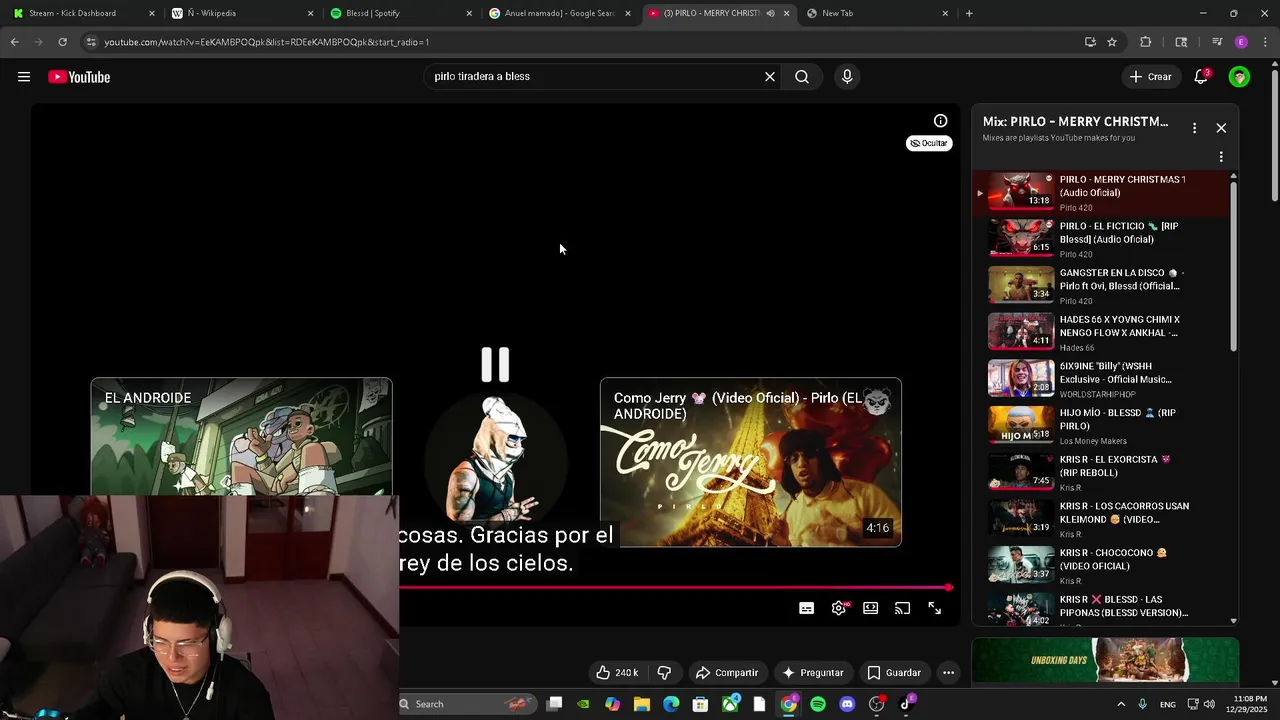Open more actions ellipsis below the video

tap(948, 673)
